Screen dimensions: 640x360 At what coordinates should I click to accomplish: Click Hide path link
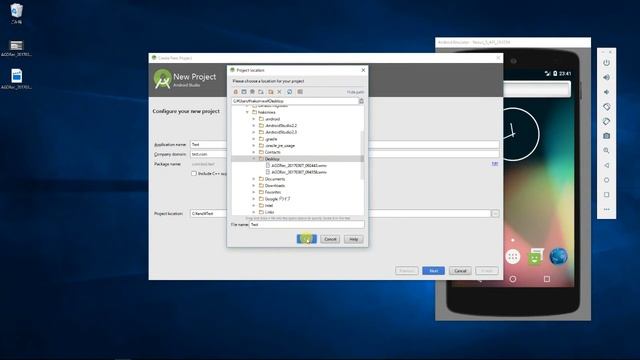click(x=356, y=92)
